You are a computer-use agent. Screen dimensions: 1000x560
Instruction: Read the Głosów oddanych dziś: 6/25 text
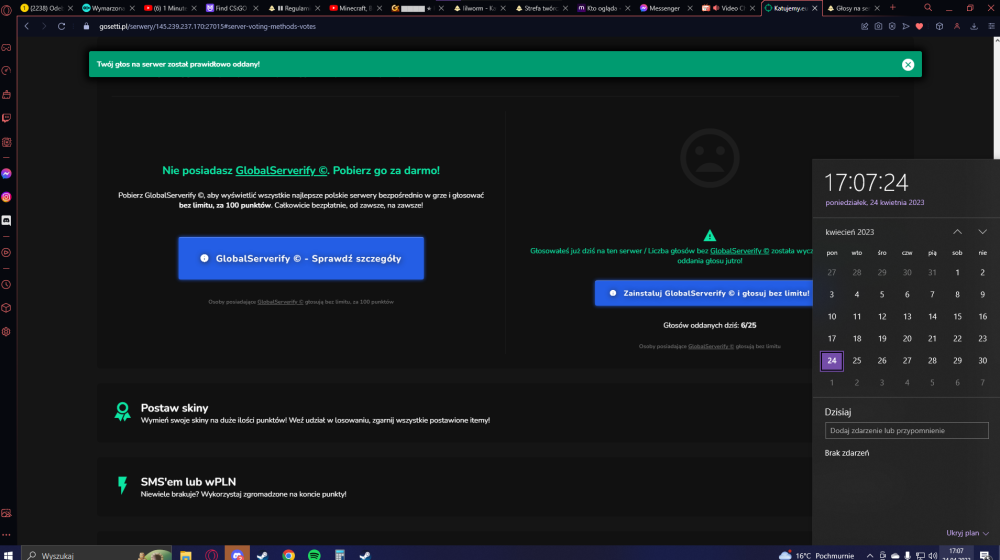pos(709,325)
